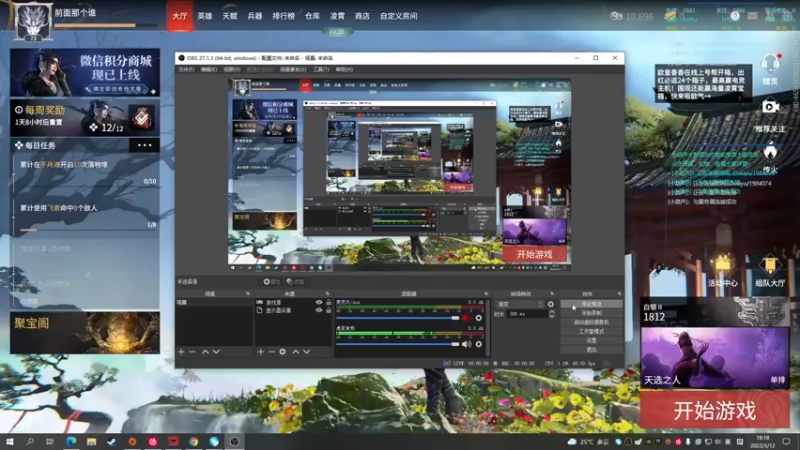Pop out the 混音器 dock panel
The image size is (800, 450).
[x=486, y=294]
